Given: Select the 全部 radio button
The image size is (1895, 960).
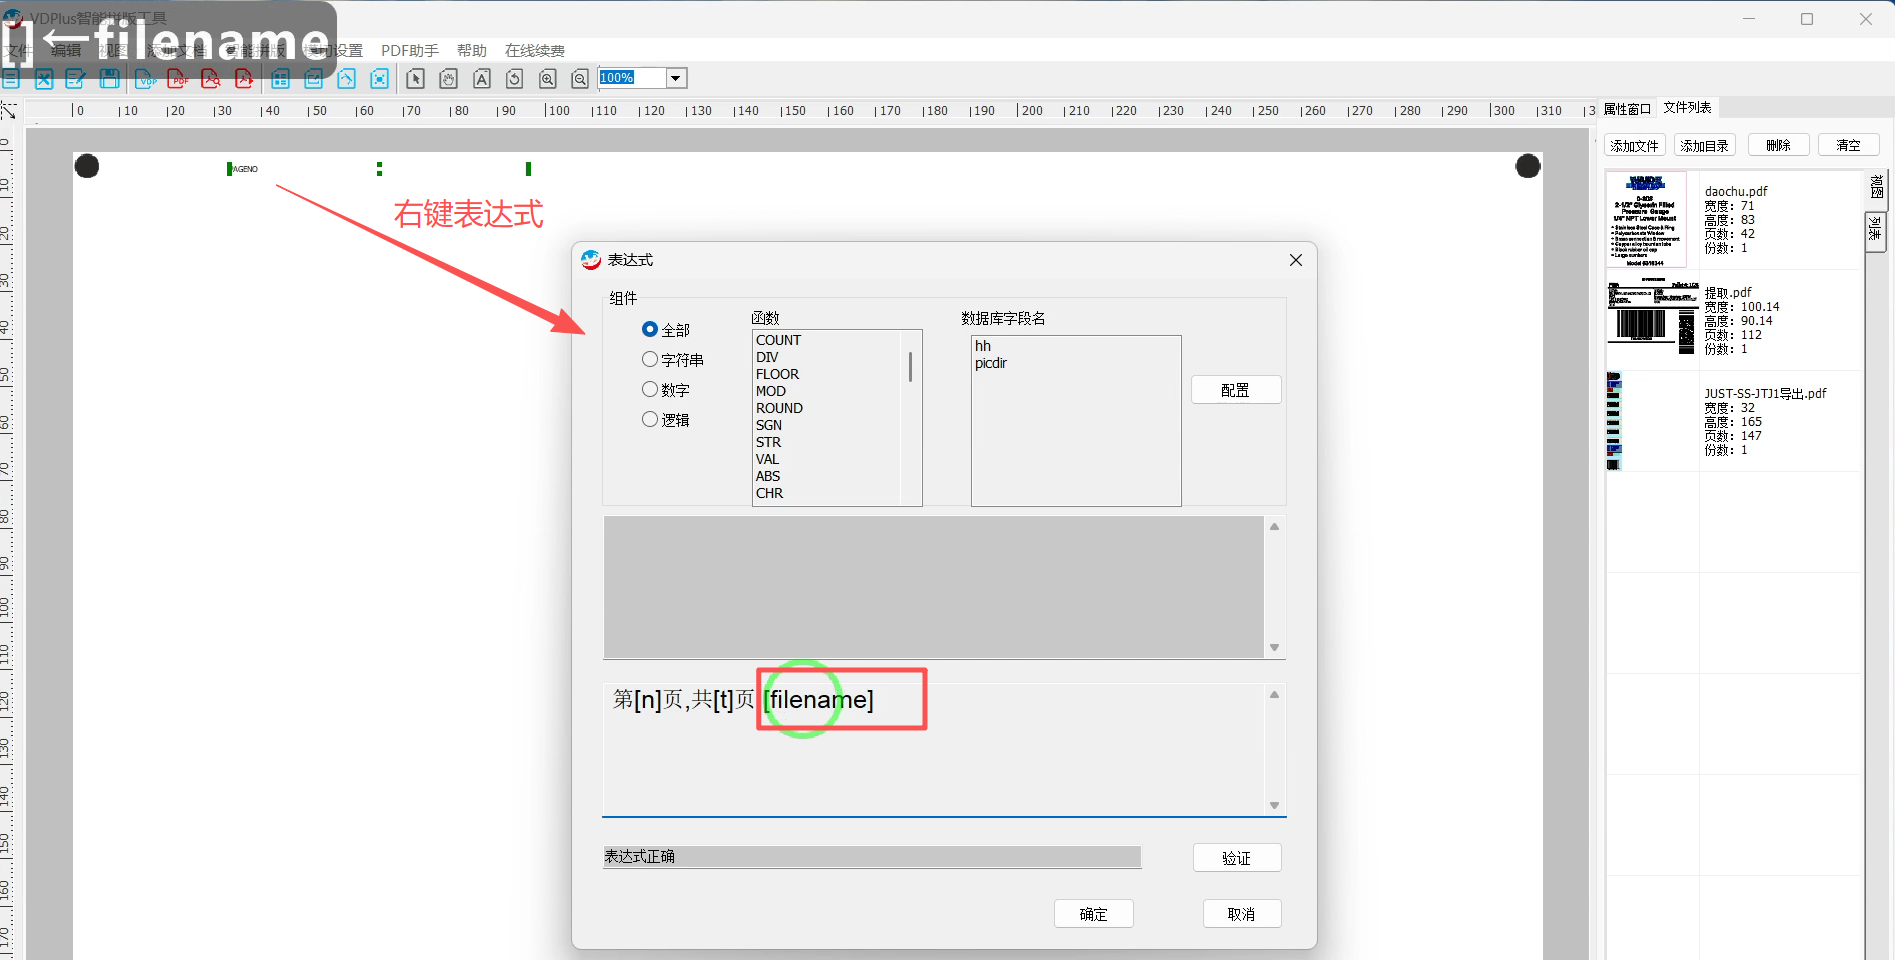Looking at the screenshot, I should [650, 329].
